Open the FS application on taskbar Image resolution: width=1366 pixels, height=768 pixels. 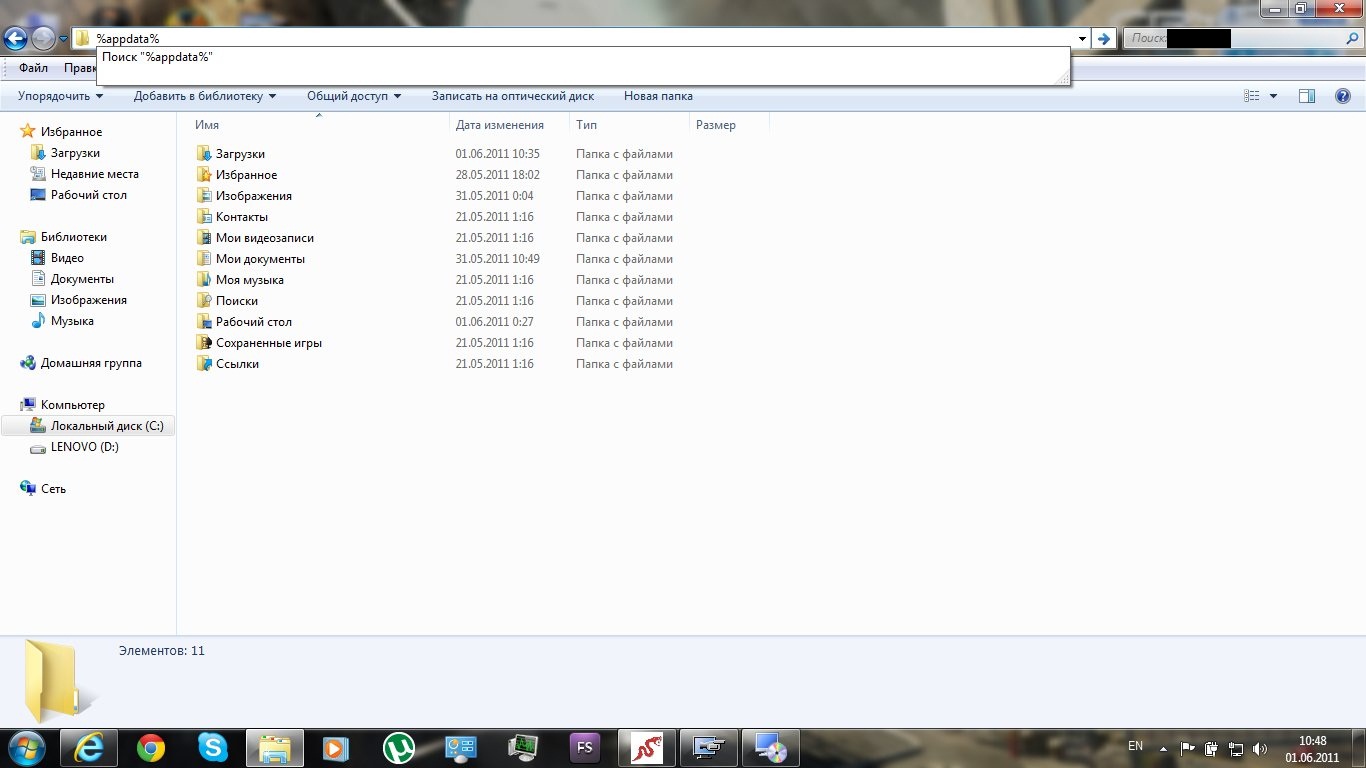click(x=585, y=748)
